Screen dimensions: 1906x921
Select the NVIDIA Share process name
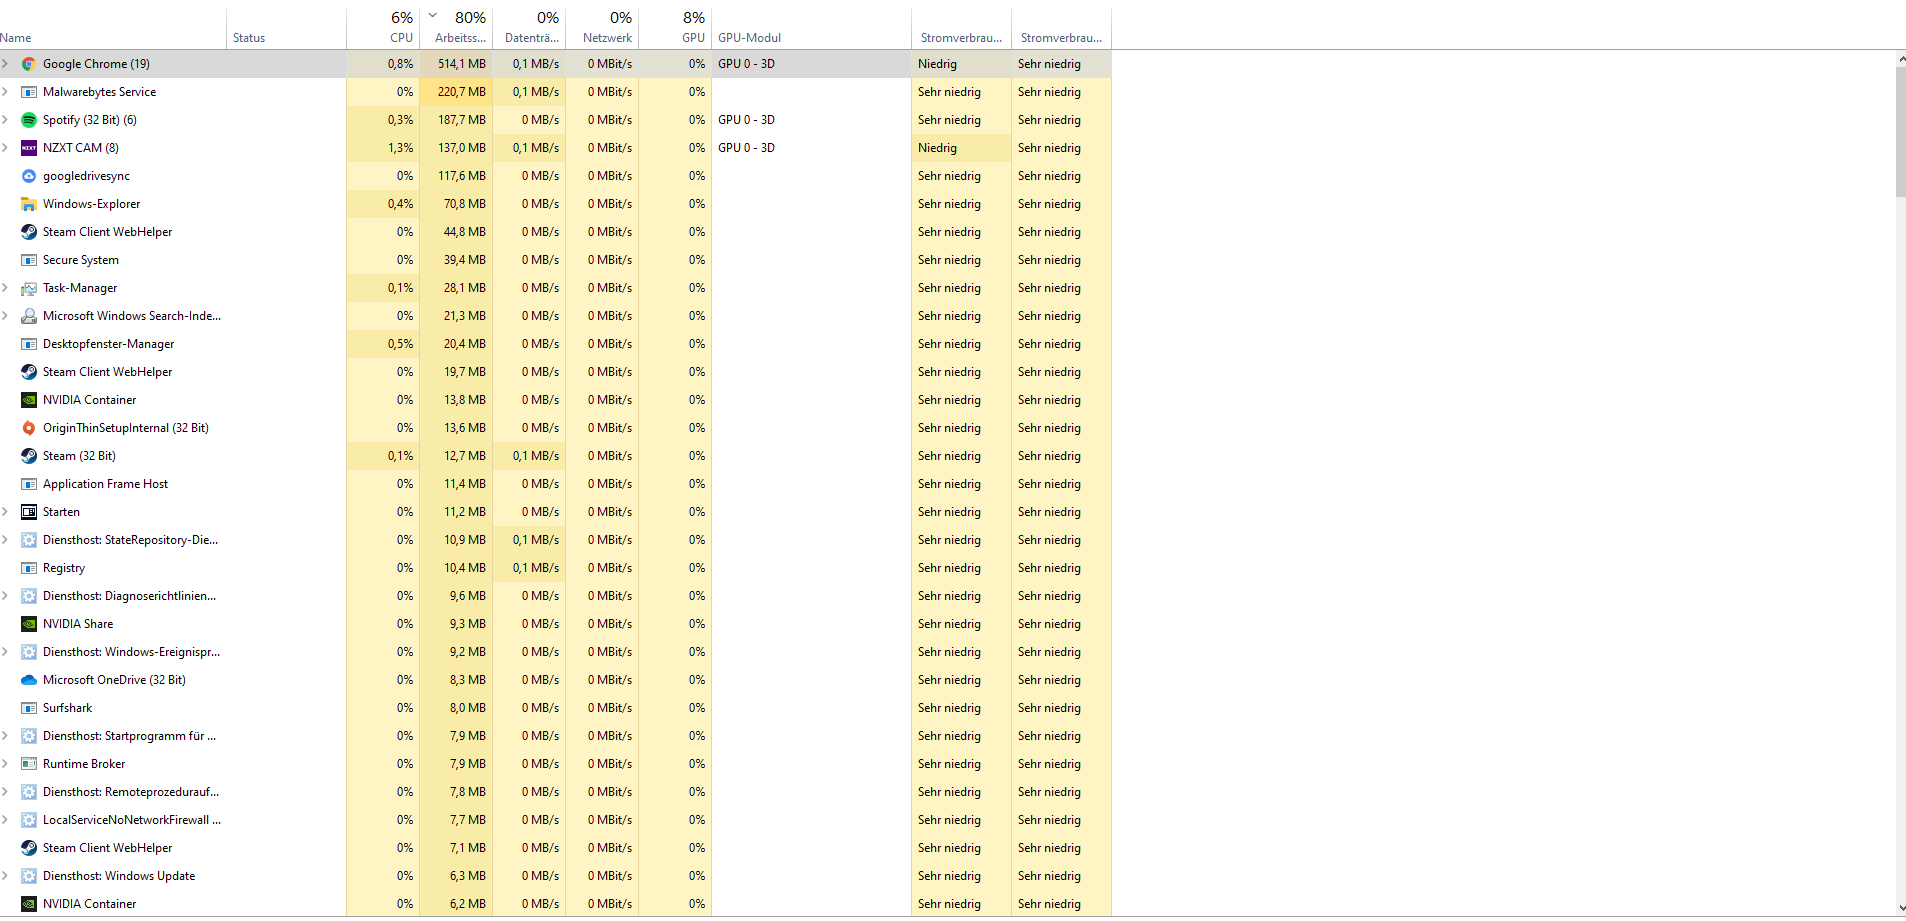click(x=78, y=624)
